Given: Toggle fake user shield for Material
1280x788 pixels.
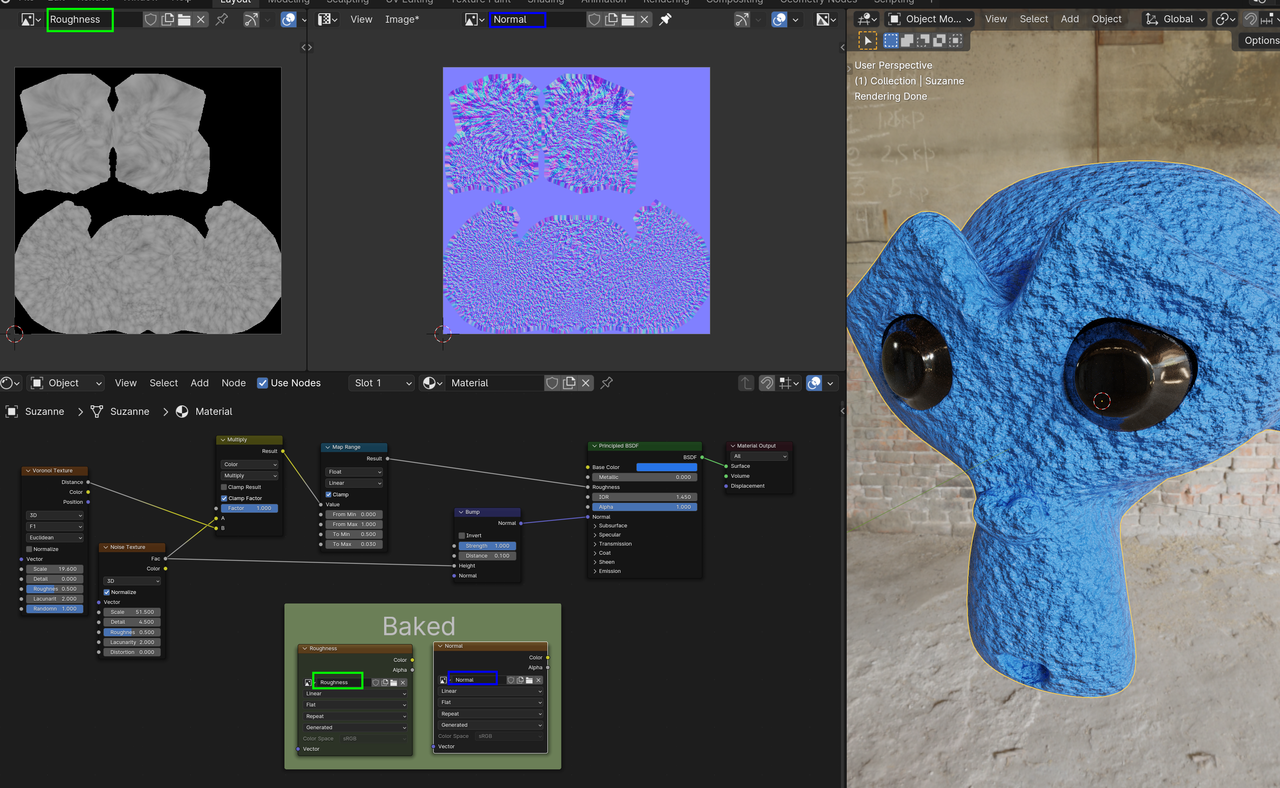Looking at the screenshot, I should pyautogui.click(x=552, y=383).
